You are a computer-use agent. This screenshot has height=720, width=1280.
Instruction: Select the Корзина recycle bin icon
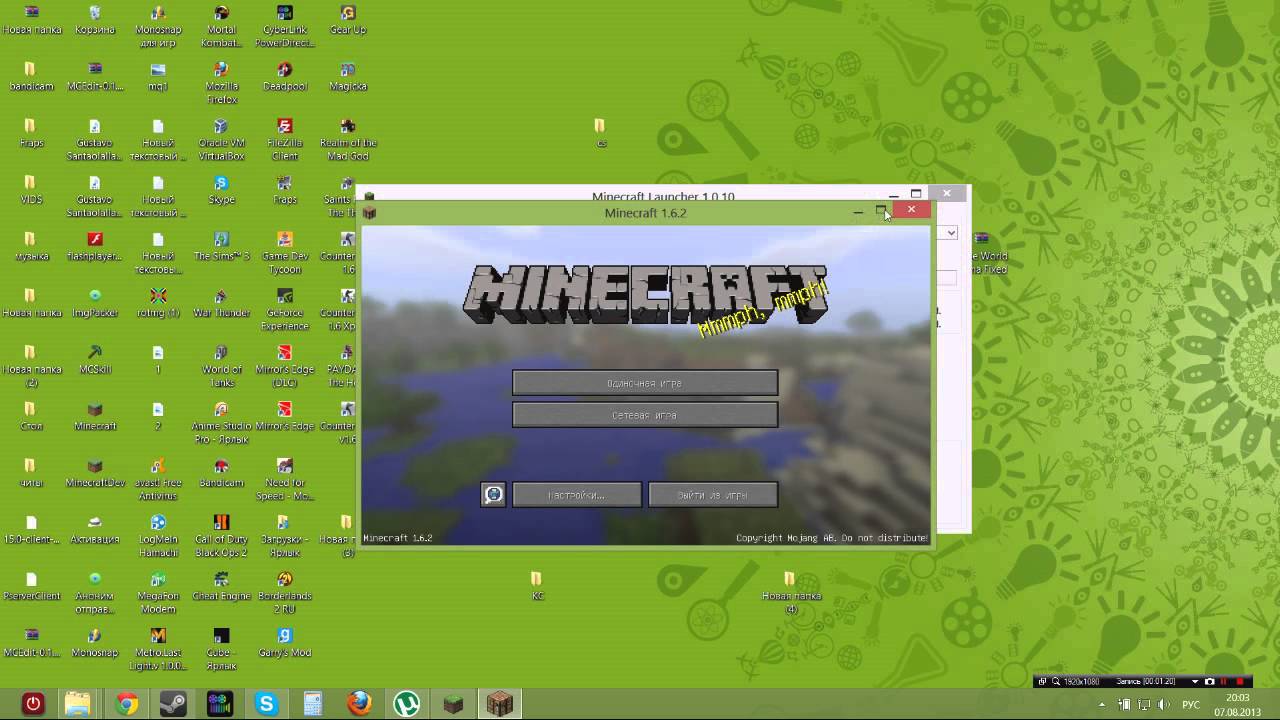pos(95,21)
